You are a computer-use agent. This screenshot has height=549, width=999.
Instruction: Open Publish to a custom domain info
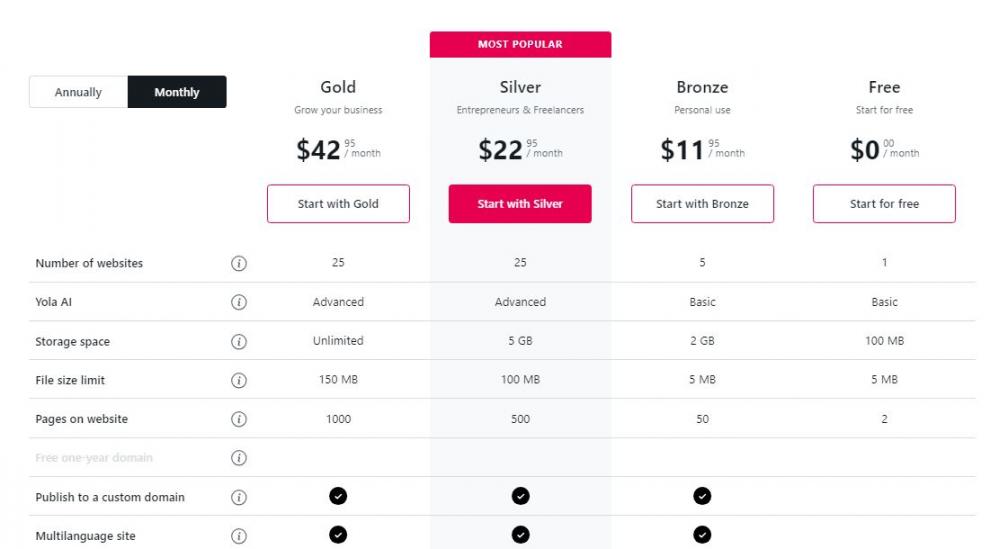pos(239,497)
